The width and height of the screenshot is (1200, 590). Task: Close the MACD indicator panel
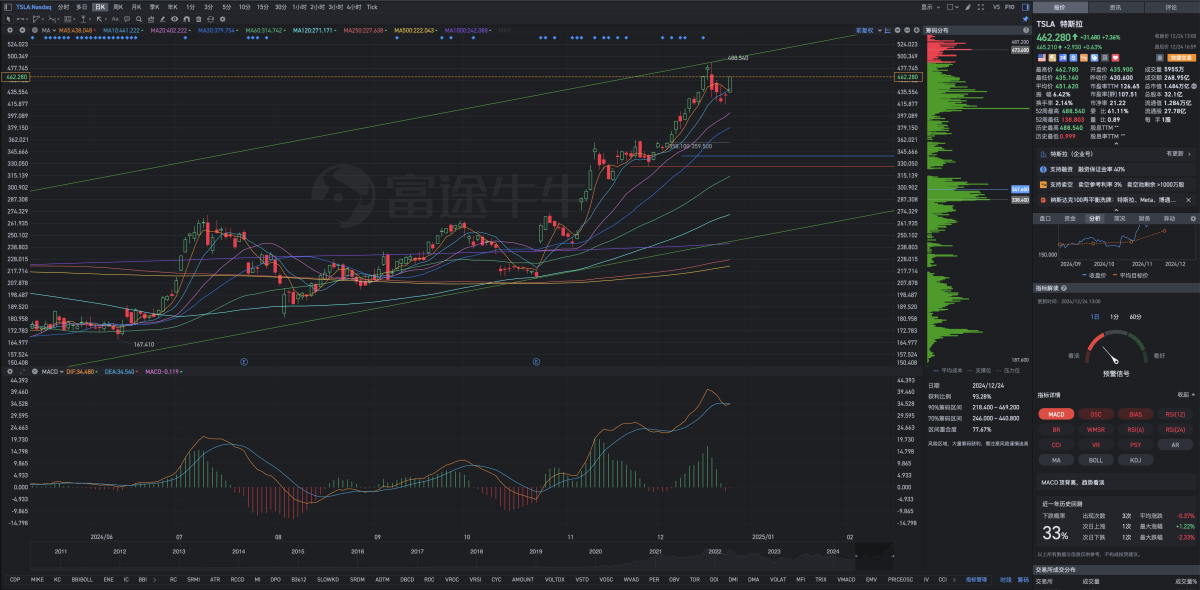click(x=35, y=371)
